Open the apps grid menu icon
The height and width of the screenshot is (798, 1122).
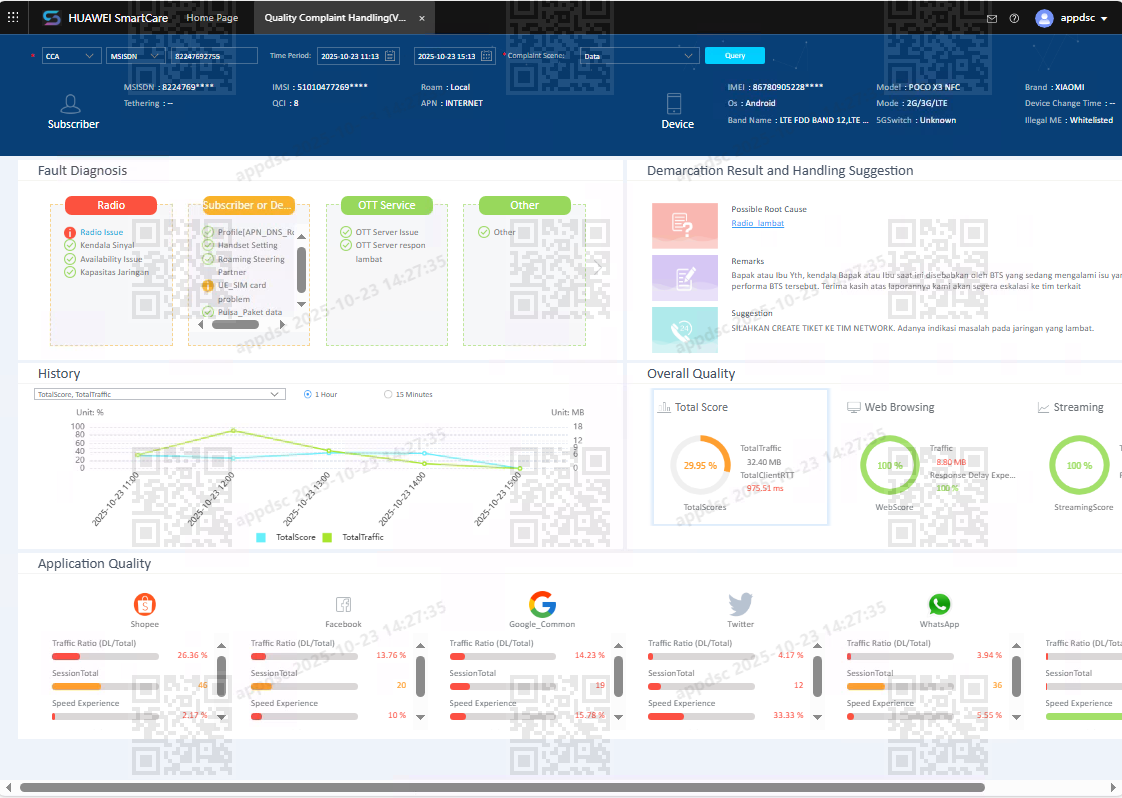pos(13,17)
